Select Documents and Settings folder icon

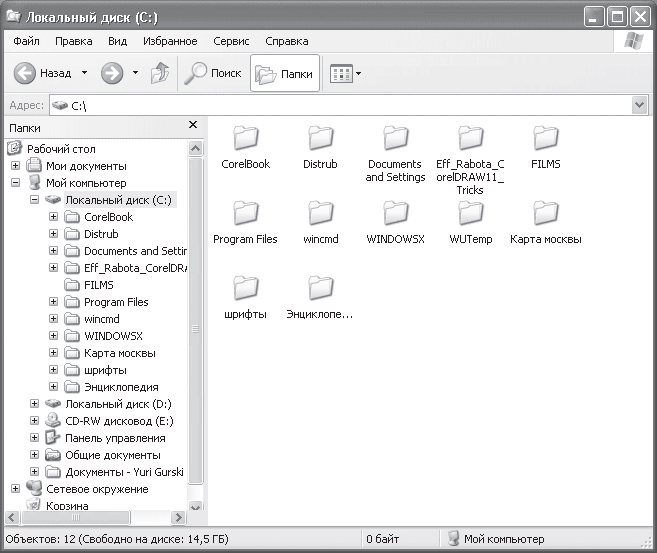click(x=396, y=138)
